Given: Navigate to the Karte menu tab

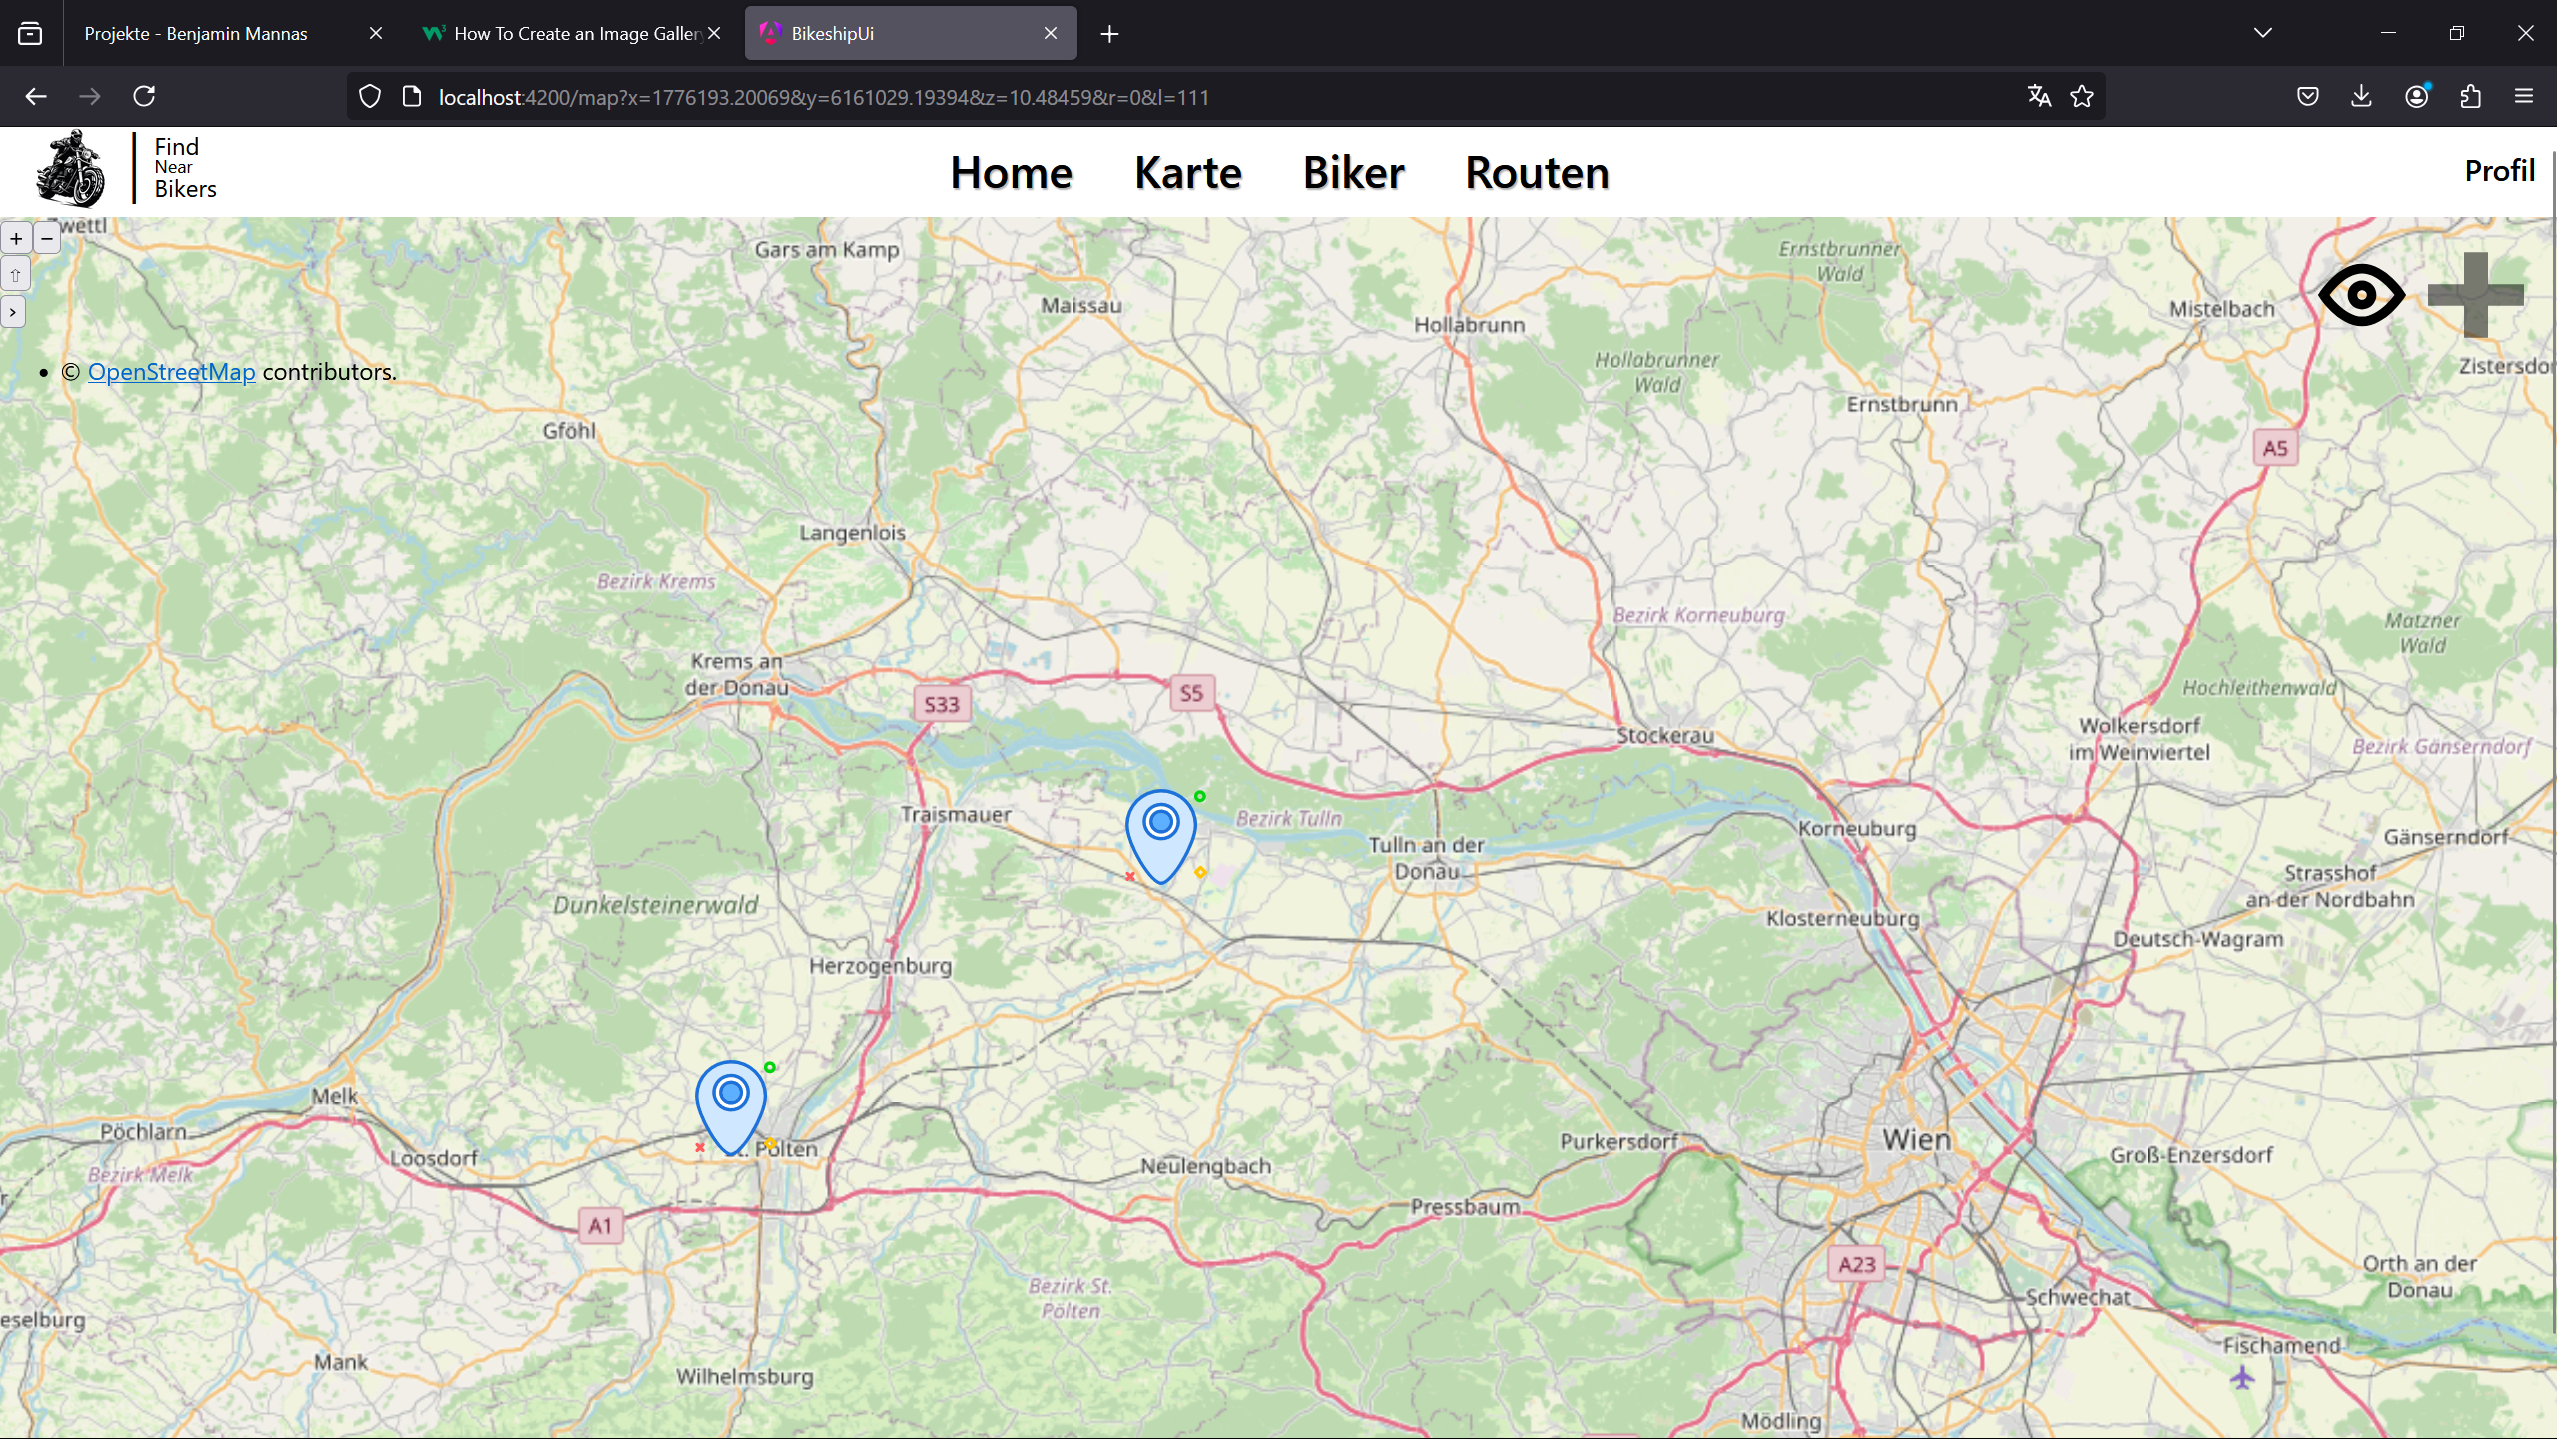Looking at the screenshot, I should tap(1187, 170).
